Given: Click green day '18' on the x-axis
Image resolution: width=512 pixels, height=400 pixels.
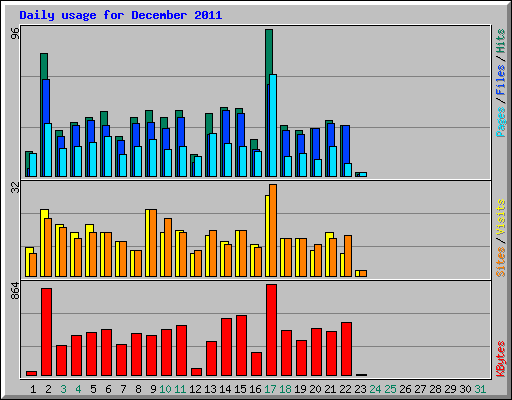Looking at the screenshot, I should pyautogui.click(x=285, y=389).
